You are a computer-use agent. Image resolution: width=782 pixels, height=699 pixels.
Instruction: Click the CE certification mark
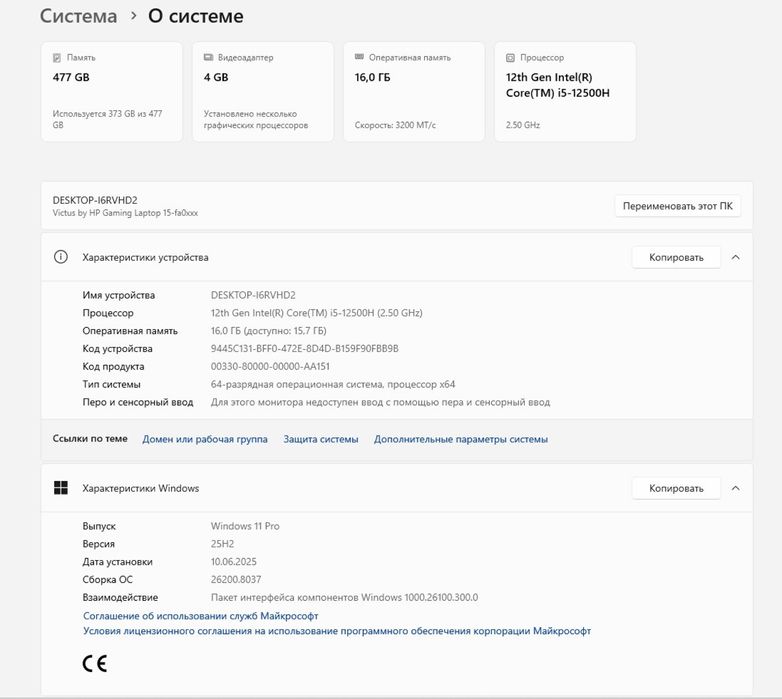coord(95,662)
